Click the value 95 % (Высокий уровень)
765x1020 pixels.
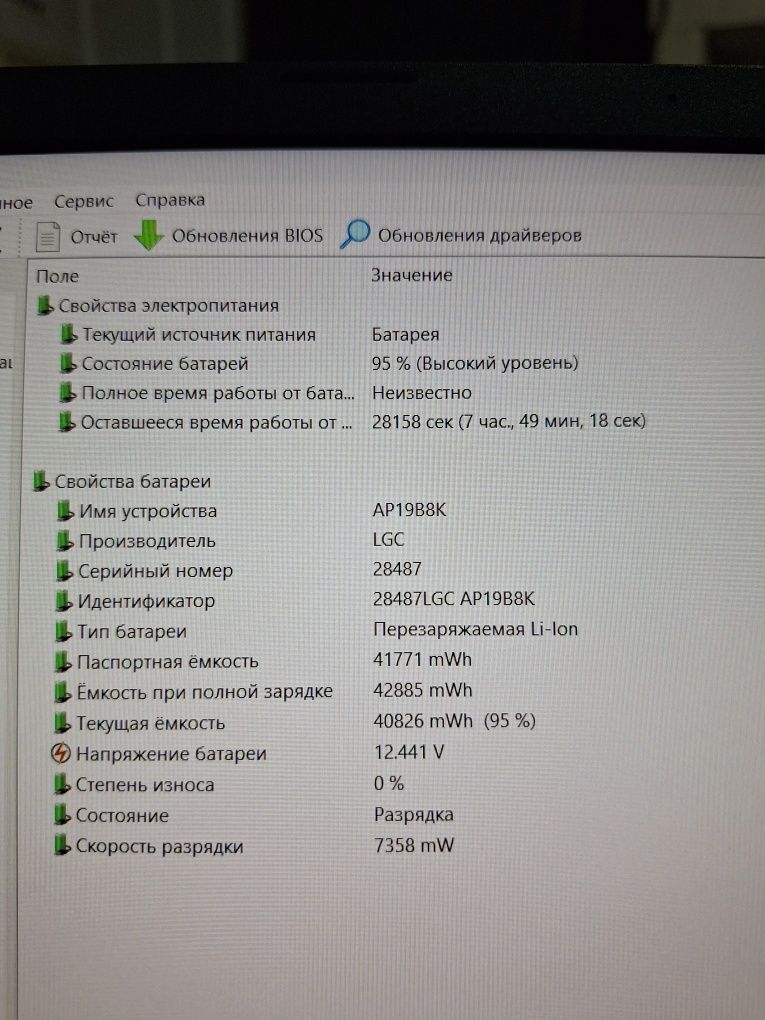click(x=475, y=363)
